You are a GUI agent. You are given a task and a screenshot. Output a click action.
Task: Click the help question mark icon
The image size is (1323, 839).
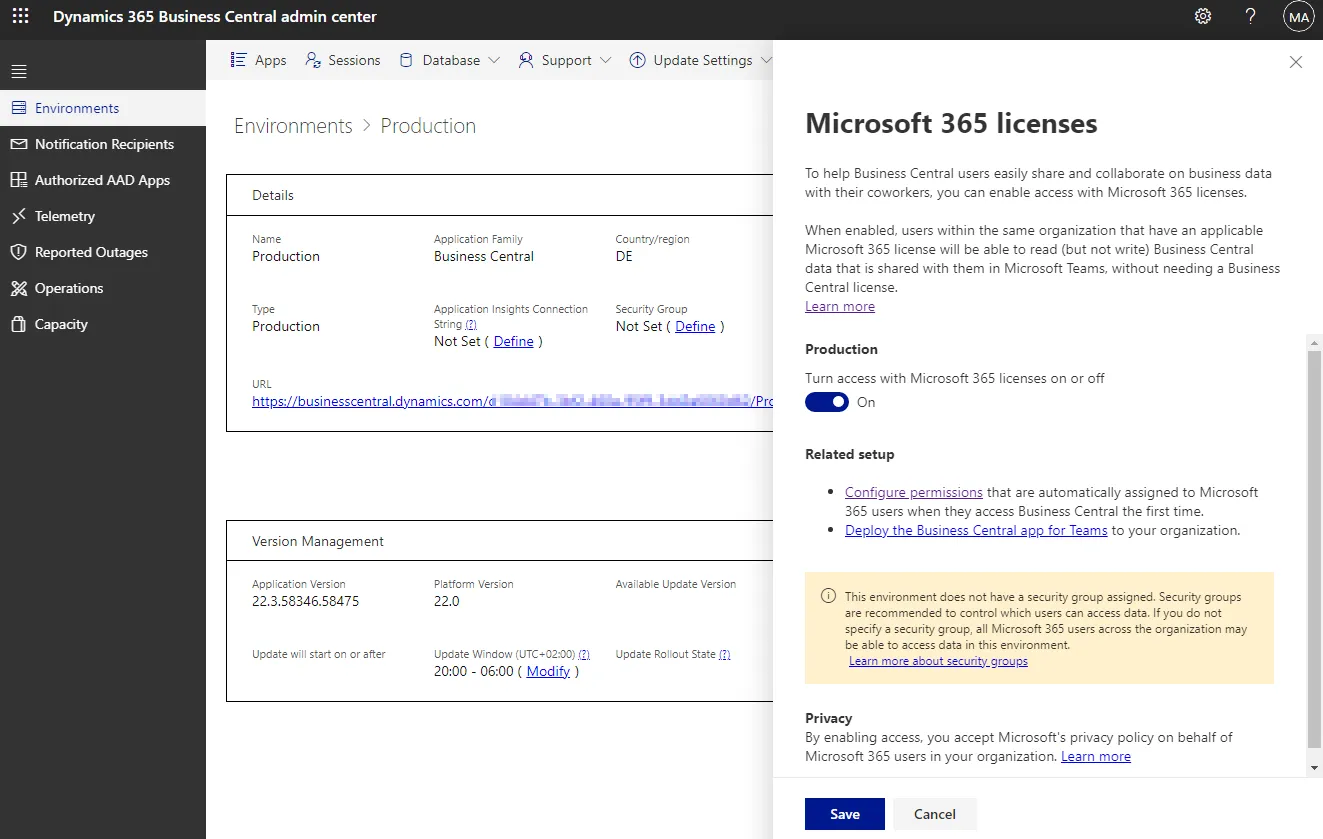(x=1250, y=17)
